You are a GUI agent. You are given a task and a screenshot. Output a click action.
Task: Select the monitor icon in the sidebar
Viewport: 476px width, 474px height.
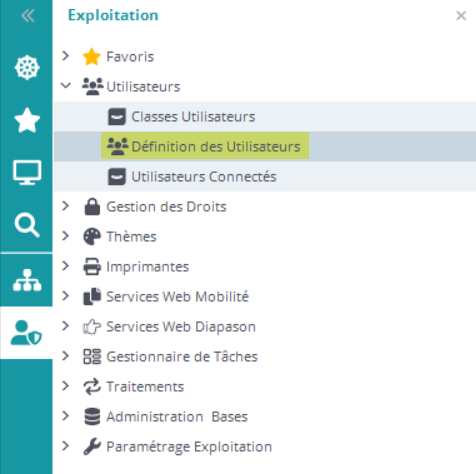27,172
